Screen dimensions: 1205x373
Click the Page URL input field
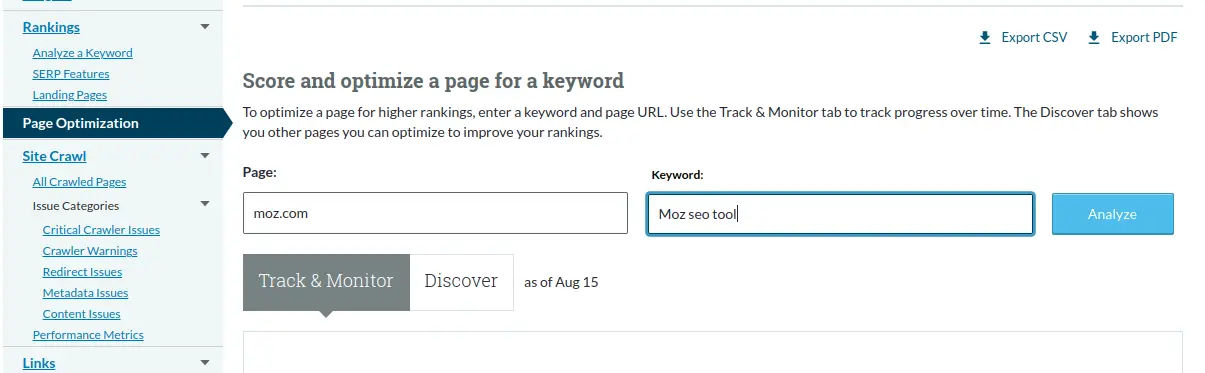[x=435, y=214]
